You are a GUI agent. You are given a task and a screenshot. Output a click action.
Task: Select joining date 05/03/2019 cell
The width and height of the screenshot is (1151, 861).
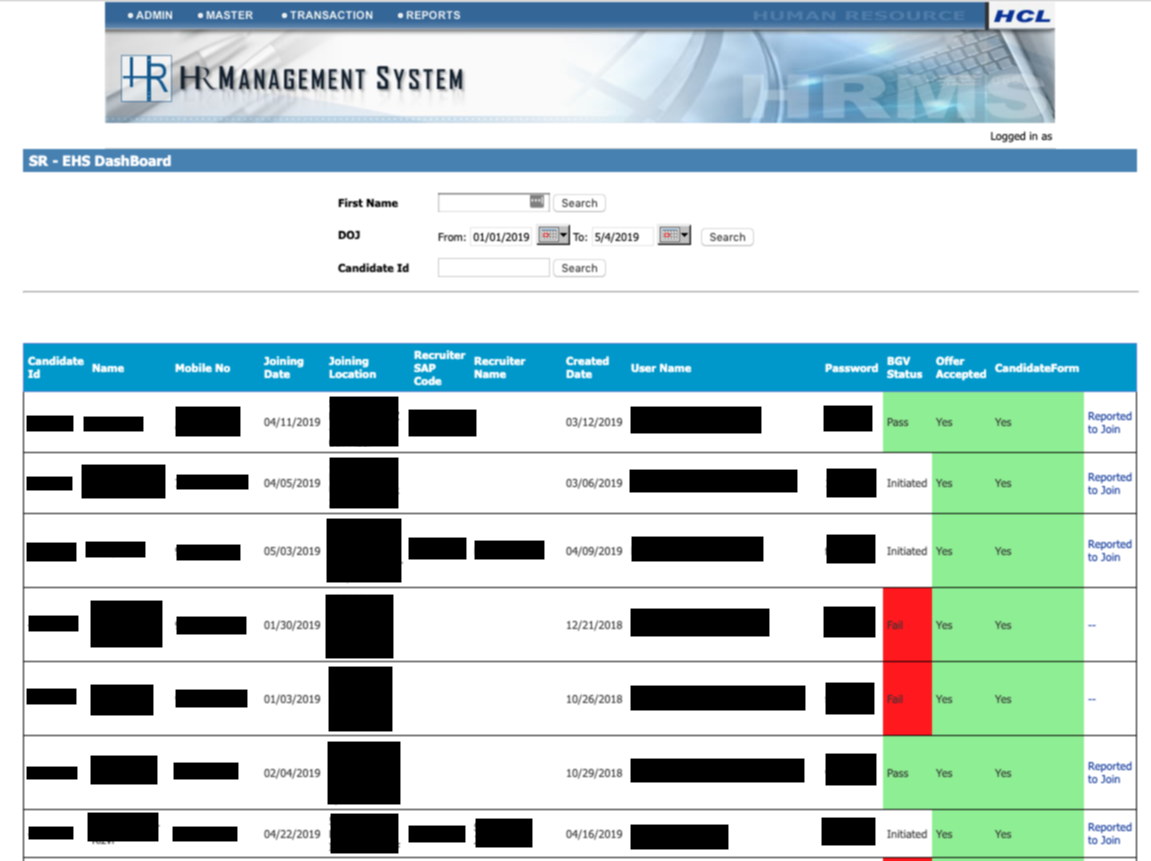(292, 551)
